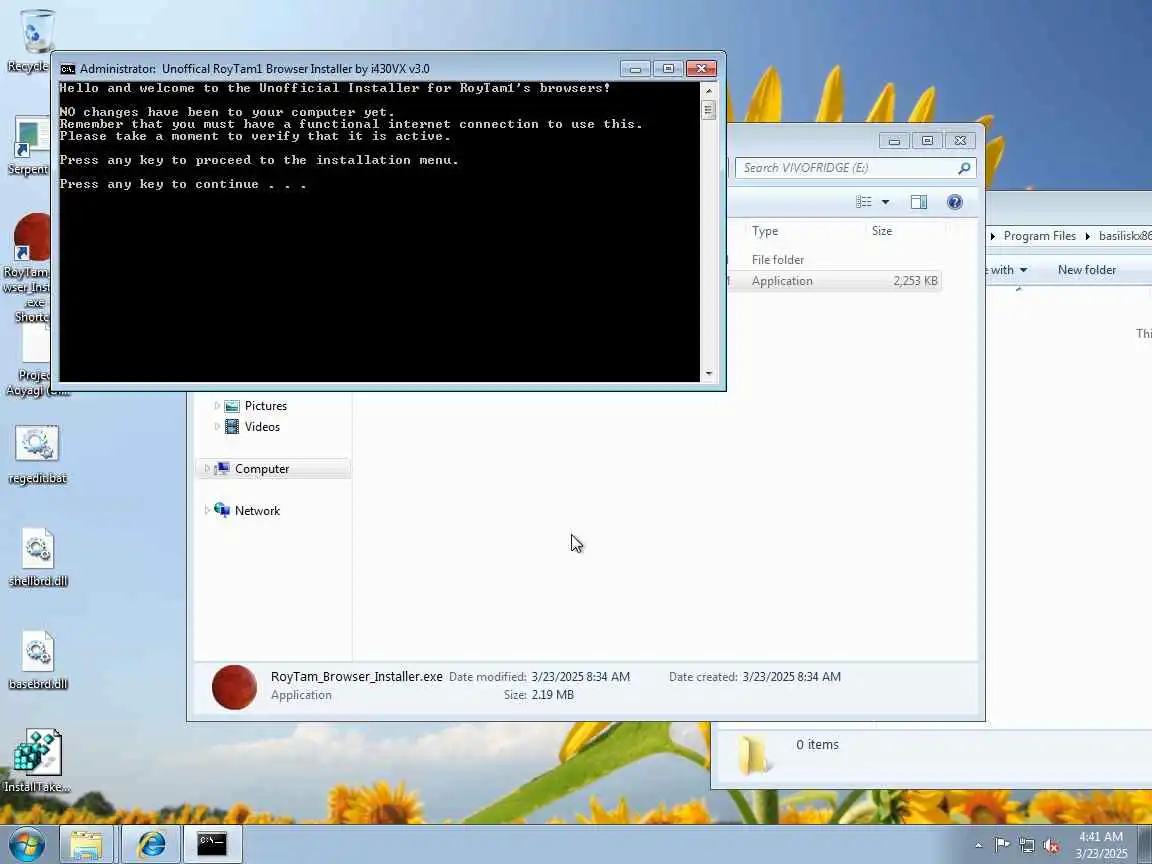Open the network tray icon
The image size is (1152, 864).
point(1026,845)
